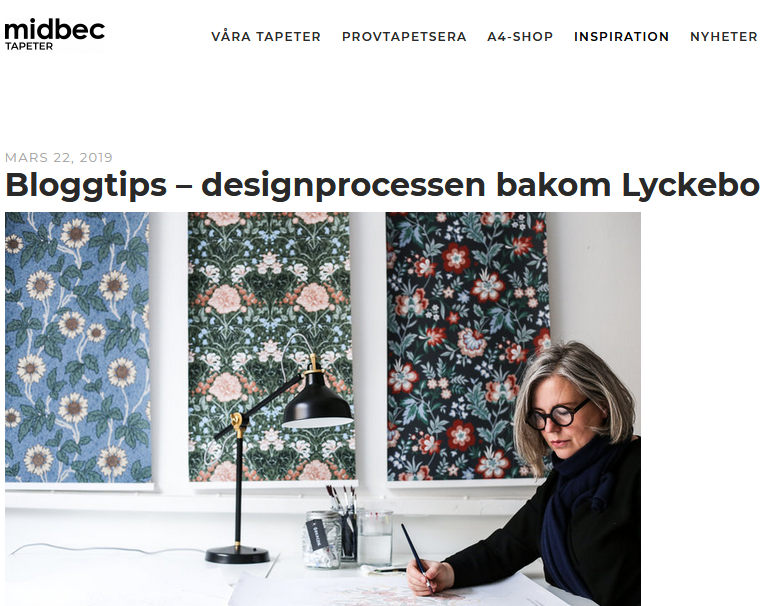Go to the PROVTAPETSERA page
Image resolution: width=769 pixels, height=606 pixels.
point(404,37)
